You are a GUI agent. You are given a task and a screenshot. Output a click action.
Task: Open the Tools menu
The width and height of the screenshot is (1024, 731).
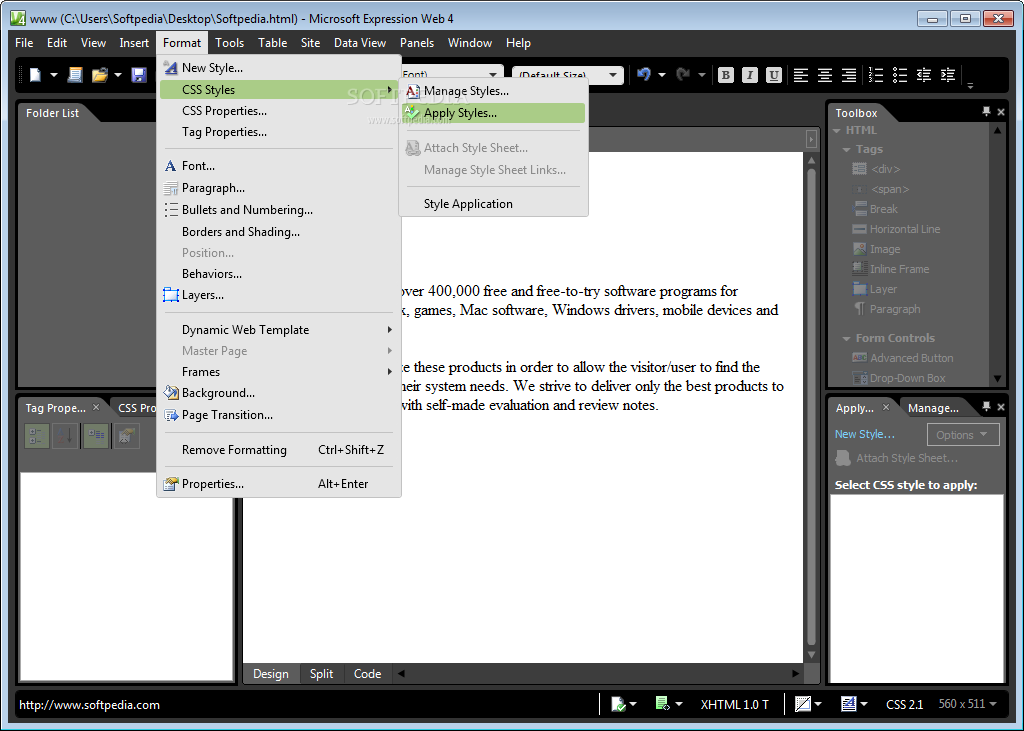coord(229,43)
